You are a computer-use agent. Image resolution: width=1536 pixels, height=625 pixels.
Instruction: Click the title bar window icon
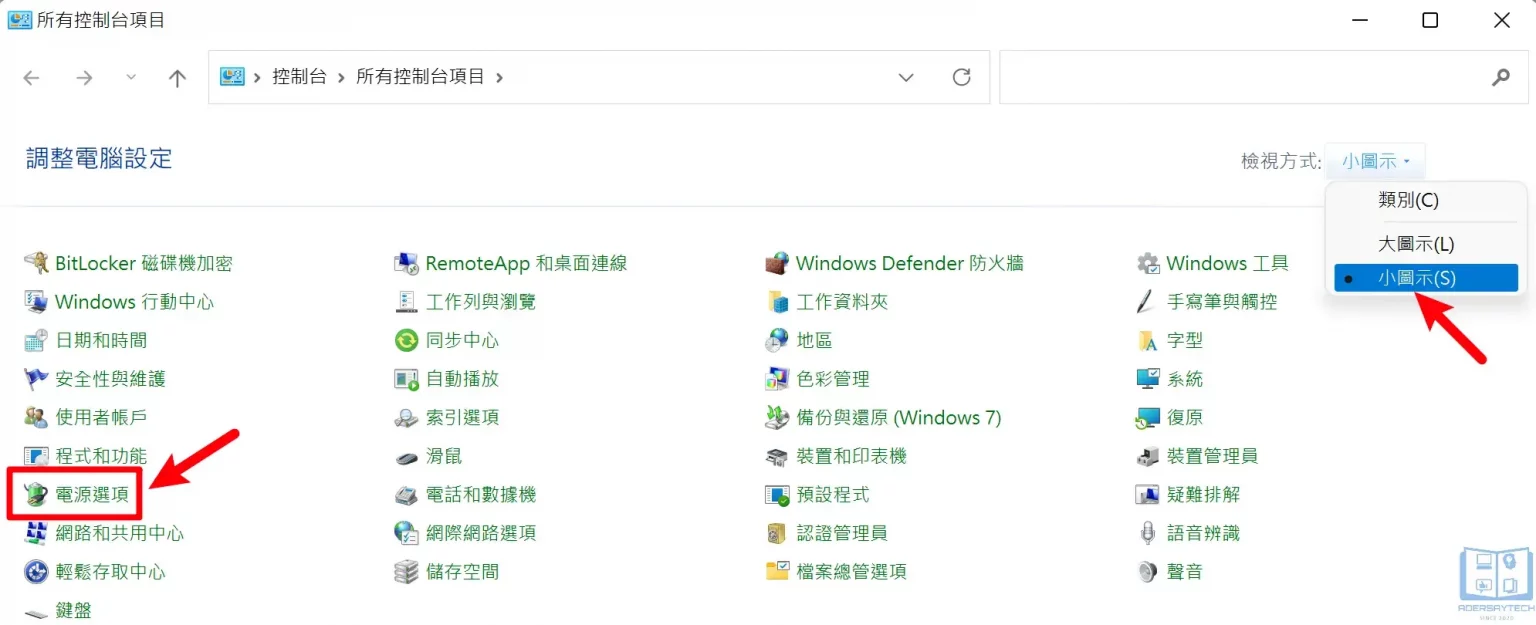(19, 20)
